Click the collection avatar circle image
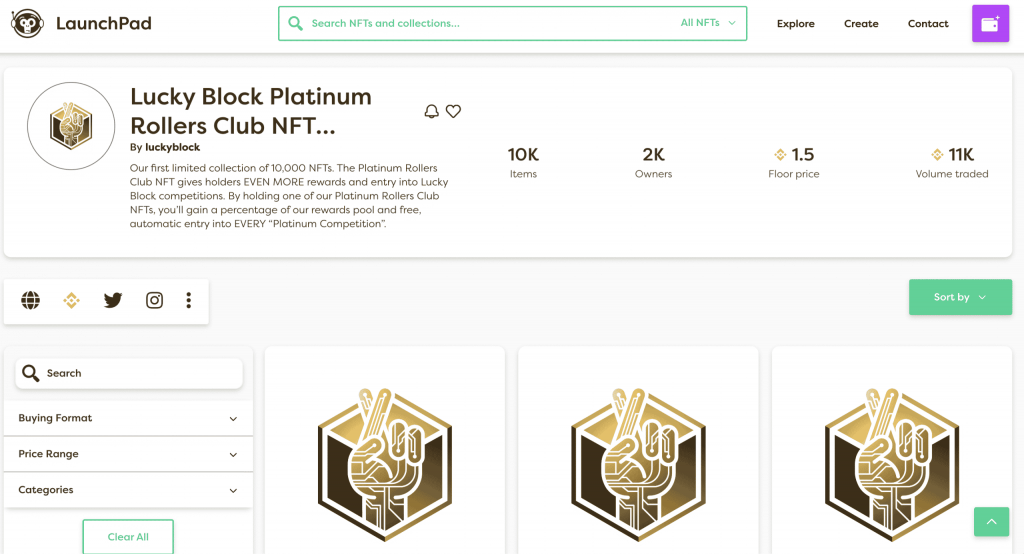 pos(71,126)
